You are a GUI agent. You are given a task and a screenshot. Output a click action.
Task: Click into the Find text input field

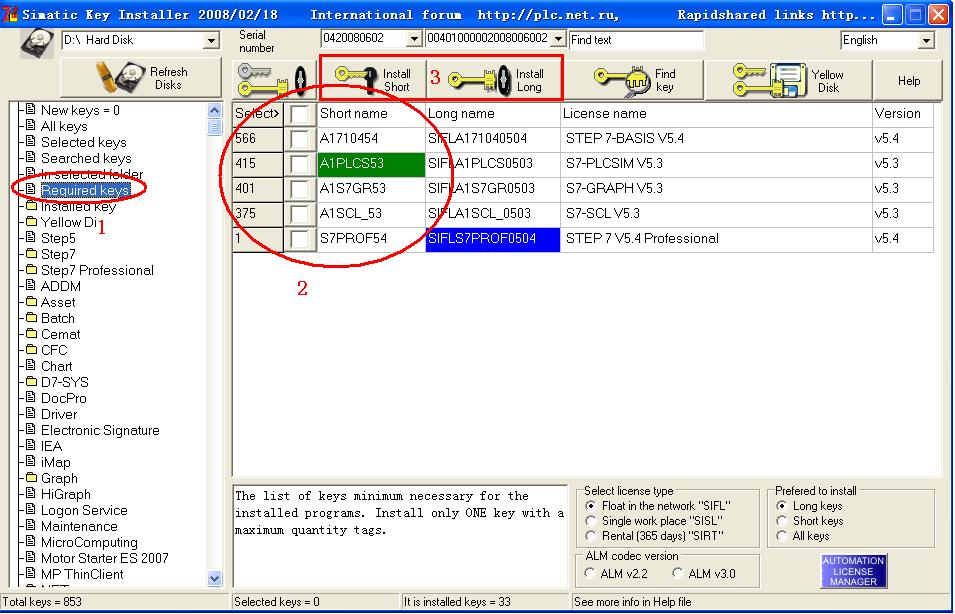(x=636, y=40)
